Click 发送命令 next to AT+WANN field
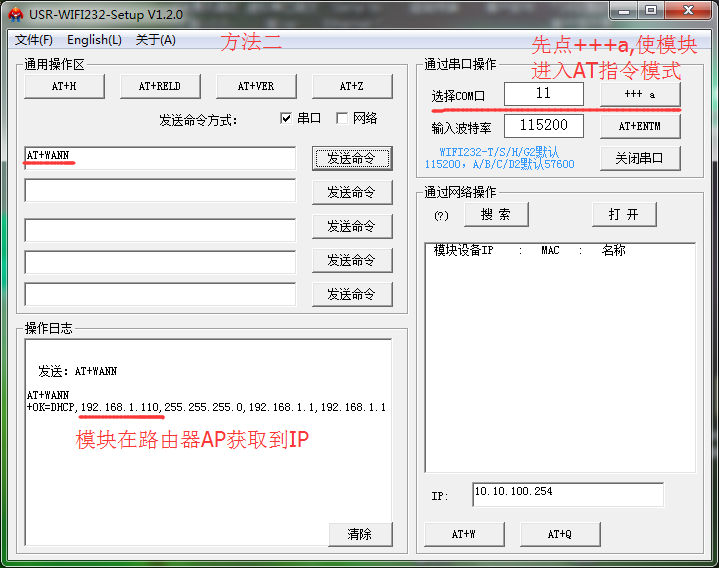Viewport: 719px width, 568px height. 351,158
